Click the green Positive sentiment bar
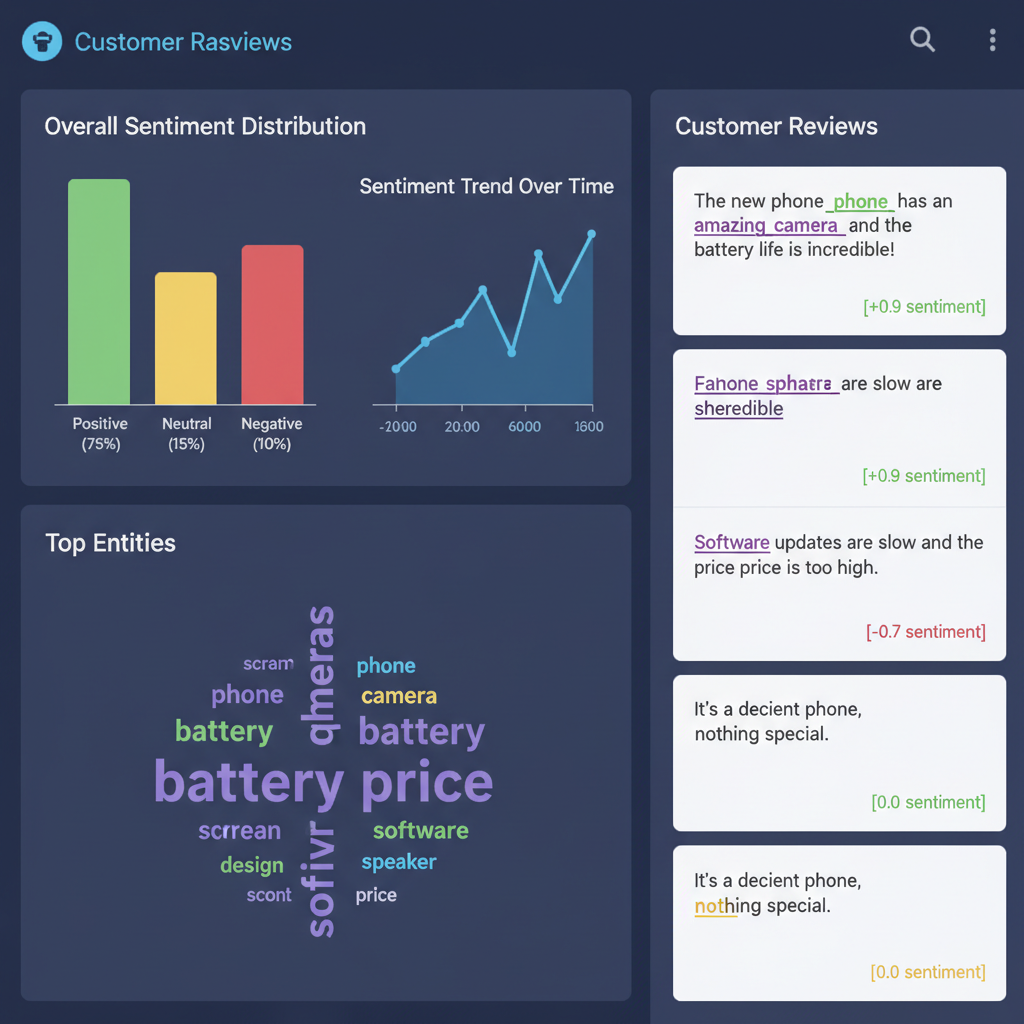The image size is (1024, 1024). click(x=99, y=291)
